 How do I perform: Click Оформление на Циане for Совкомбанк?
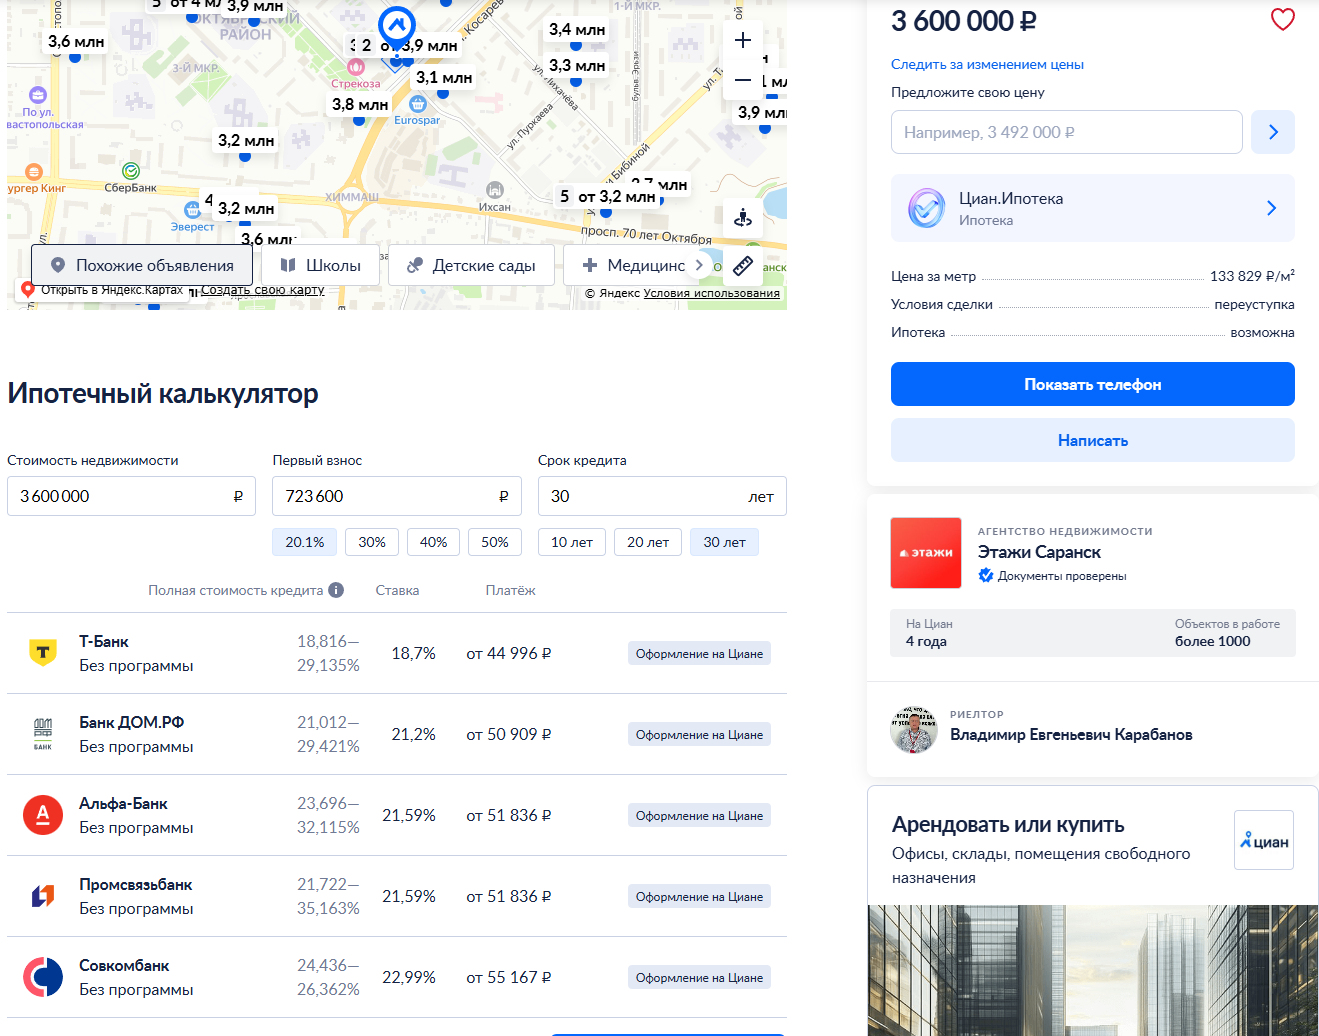699,977
